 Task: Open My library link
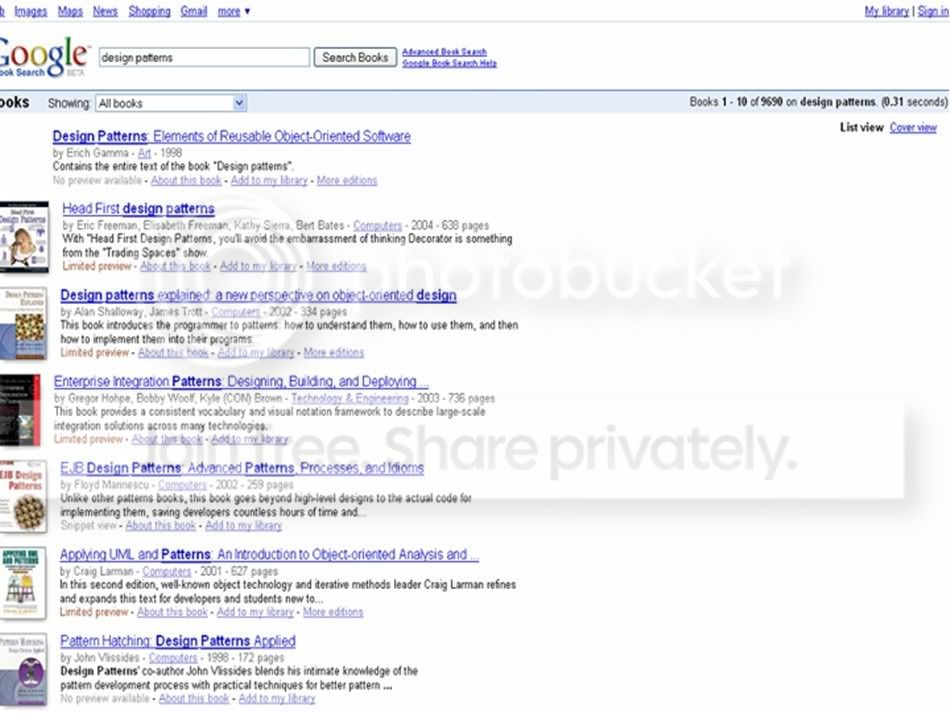pyautogui.click(x=886, y=11)
